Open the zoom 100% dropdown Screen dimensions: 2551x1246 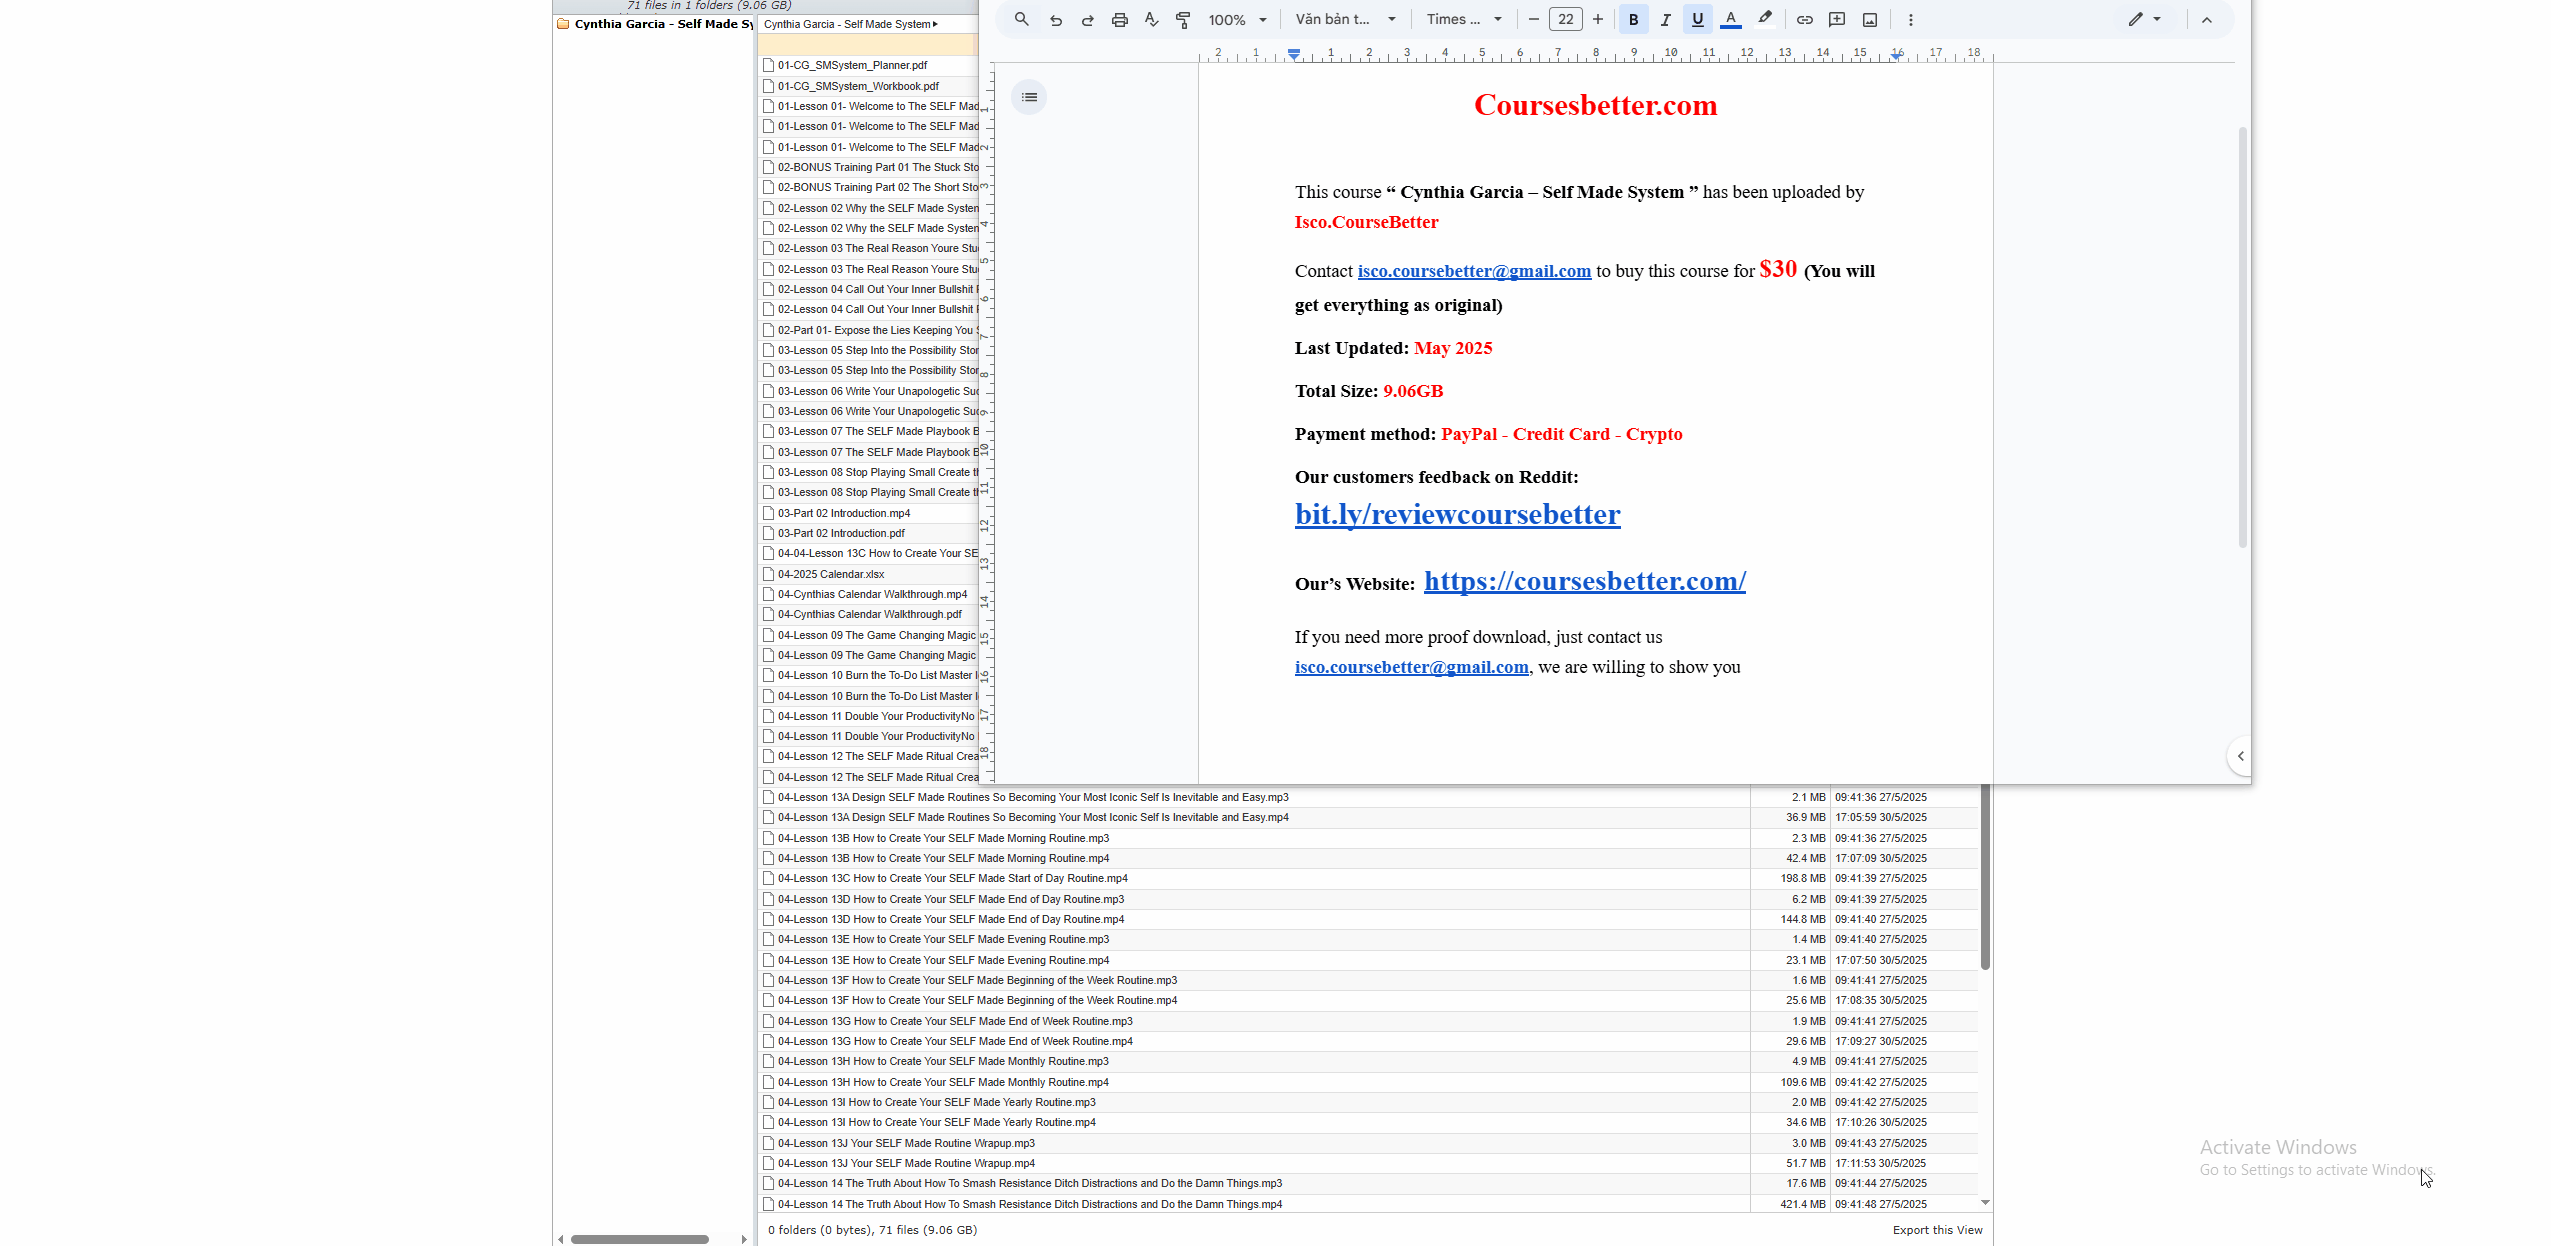pyautogui.click(x=1237, y=19)
